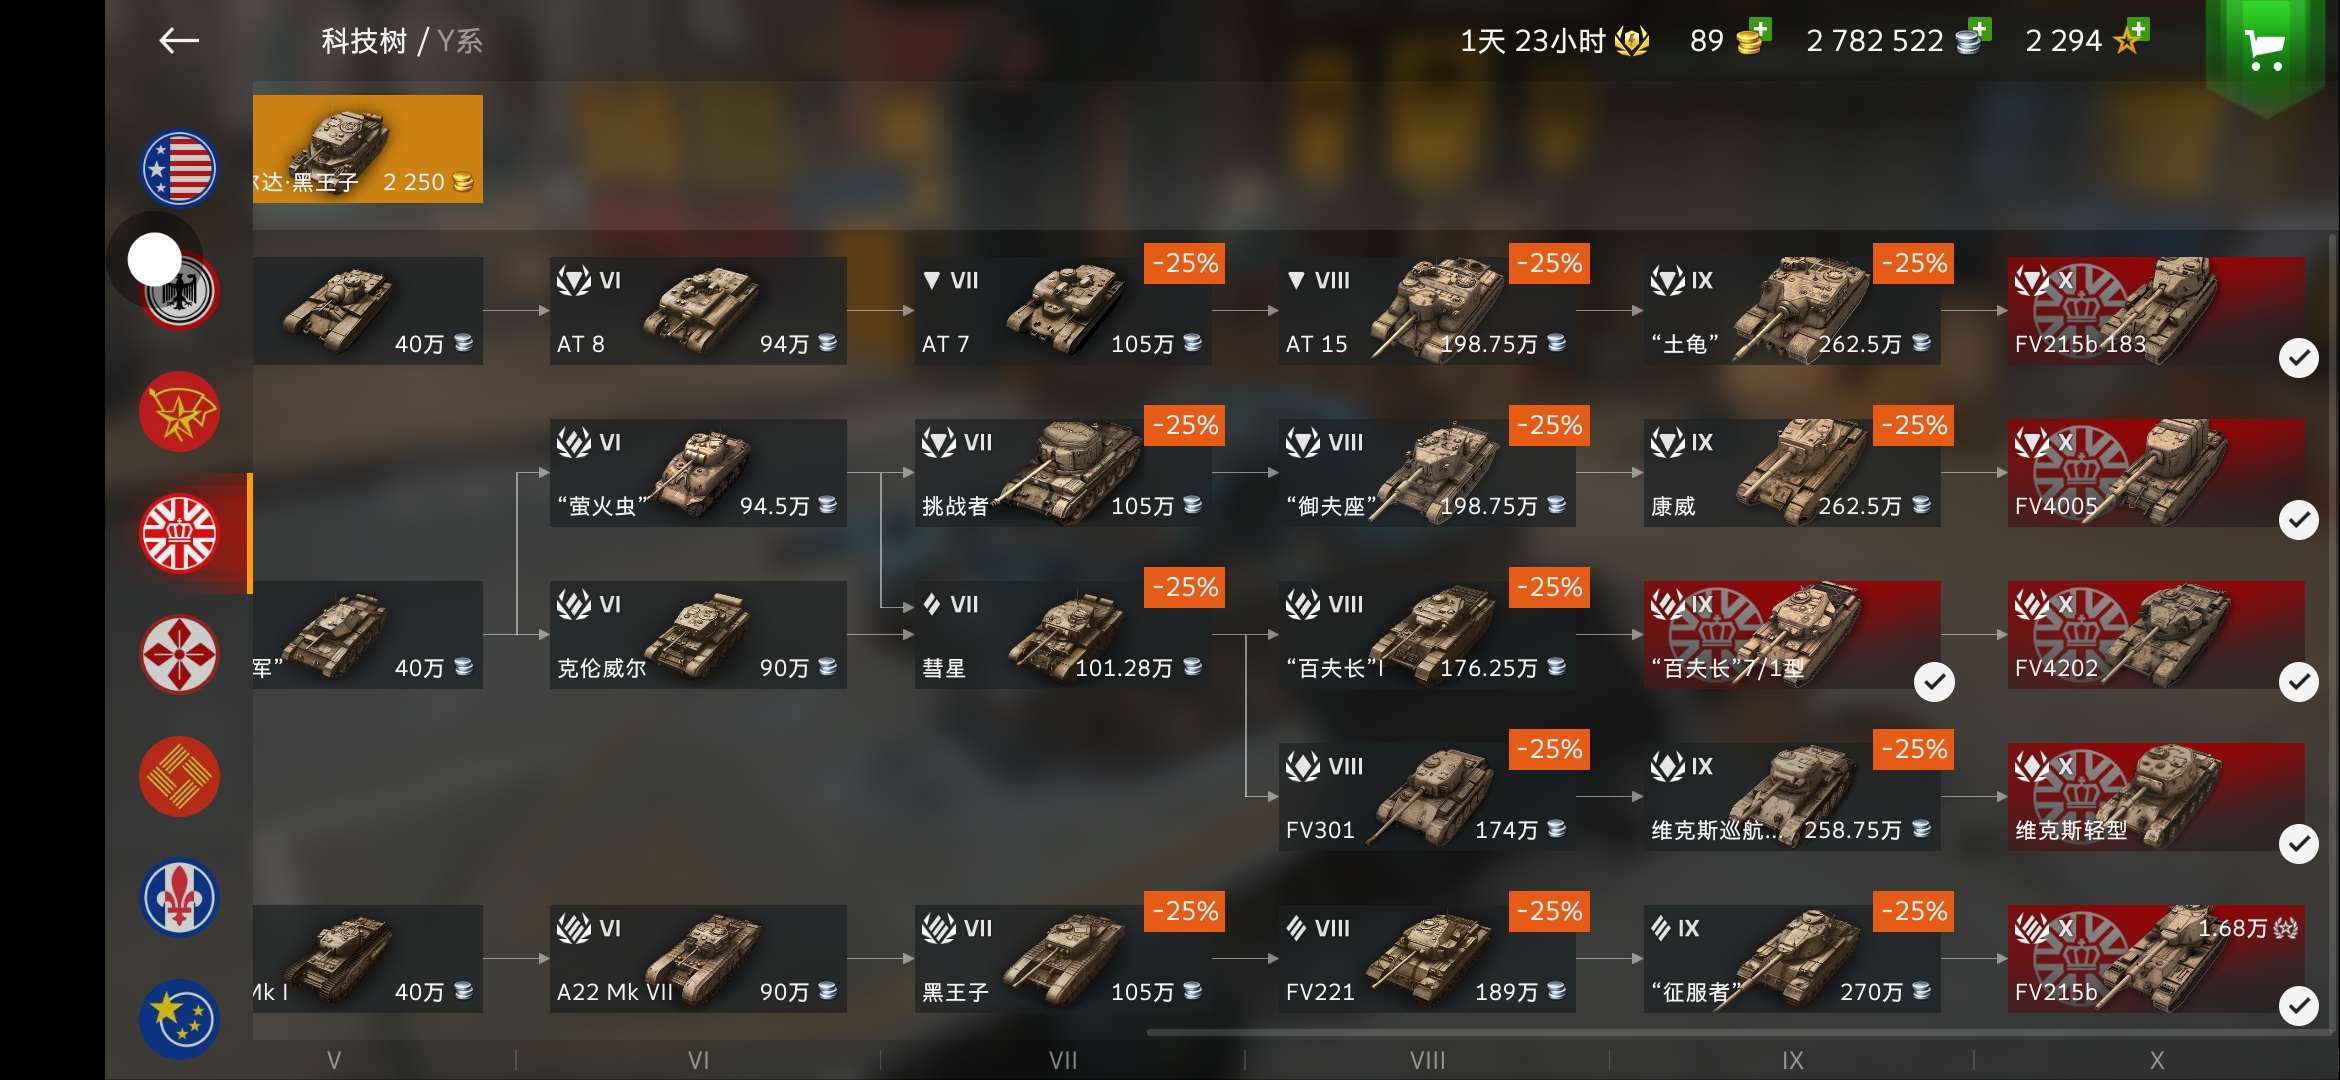The height and width of the screenshot is (1080, 2340).
Task: Select the UK nation tab
Action: (x=179, y=534)
